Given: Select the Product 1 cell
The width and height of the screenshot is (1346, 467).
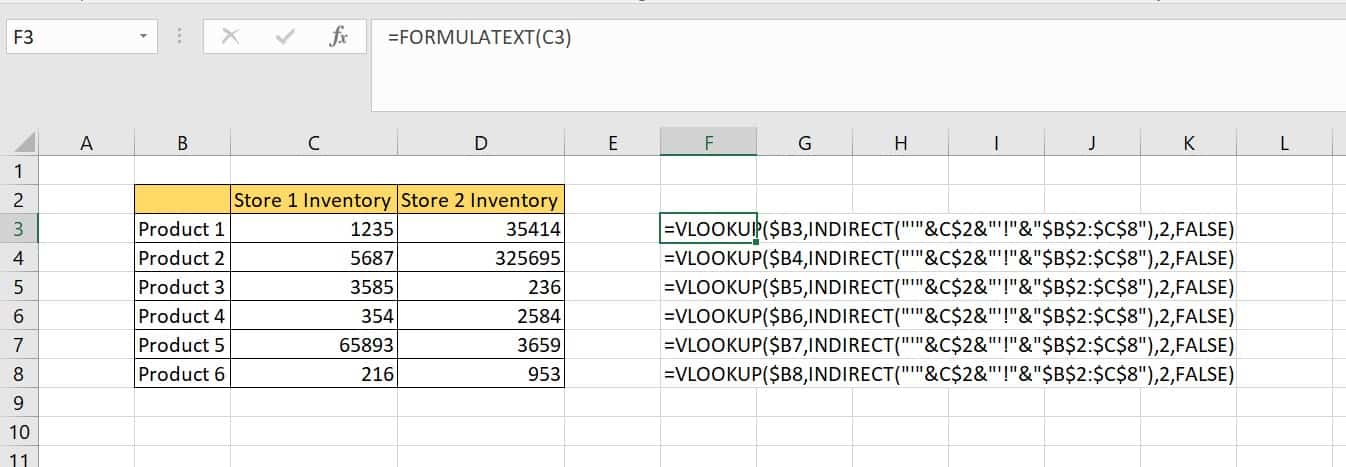Looking at the screenshot, I should pyautogui.click(x=182, y=229).
